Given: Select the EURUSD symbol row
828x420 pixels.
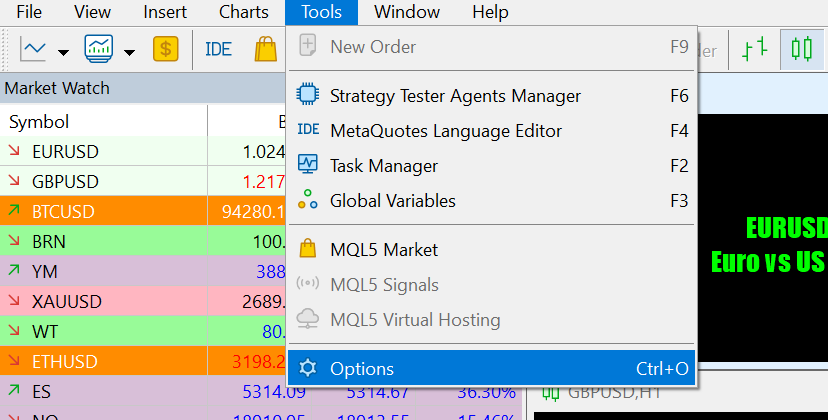Looking at the screenshot, I should pos(143,152).
